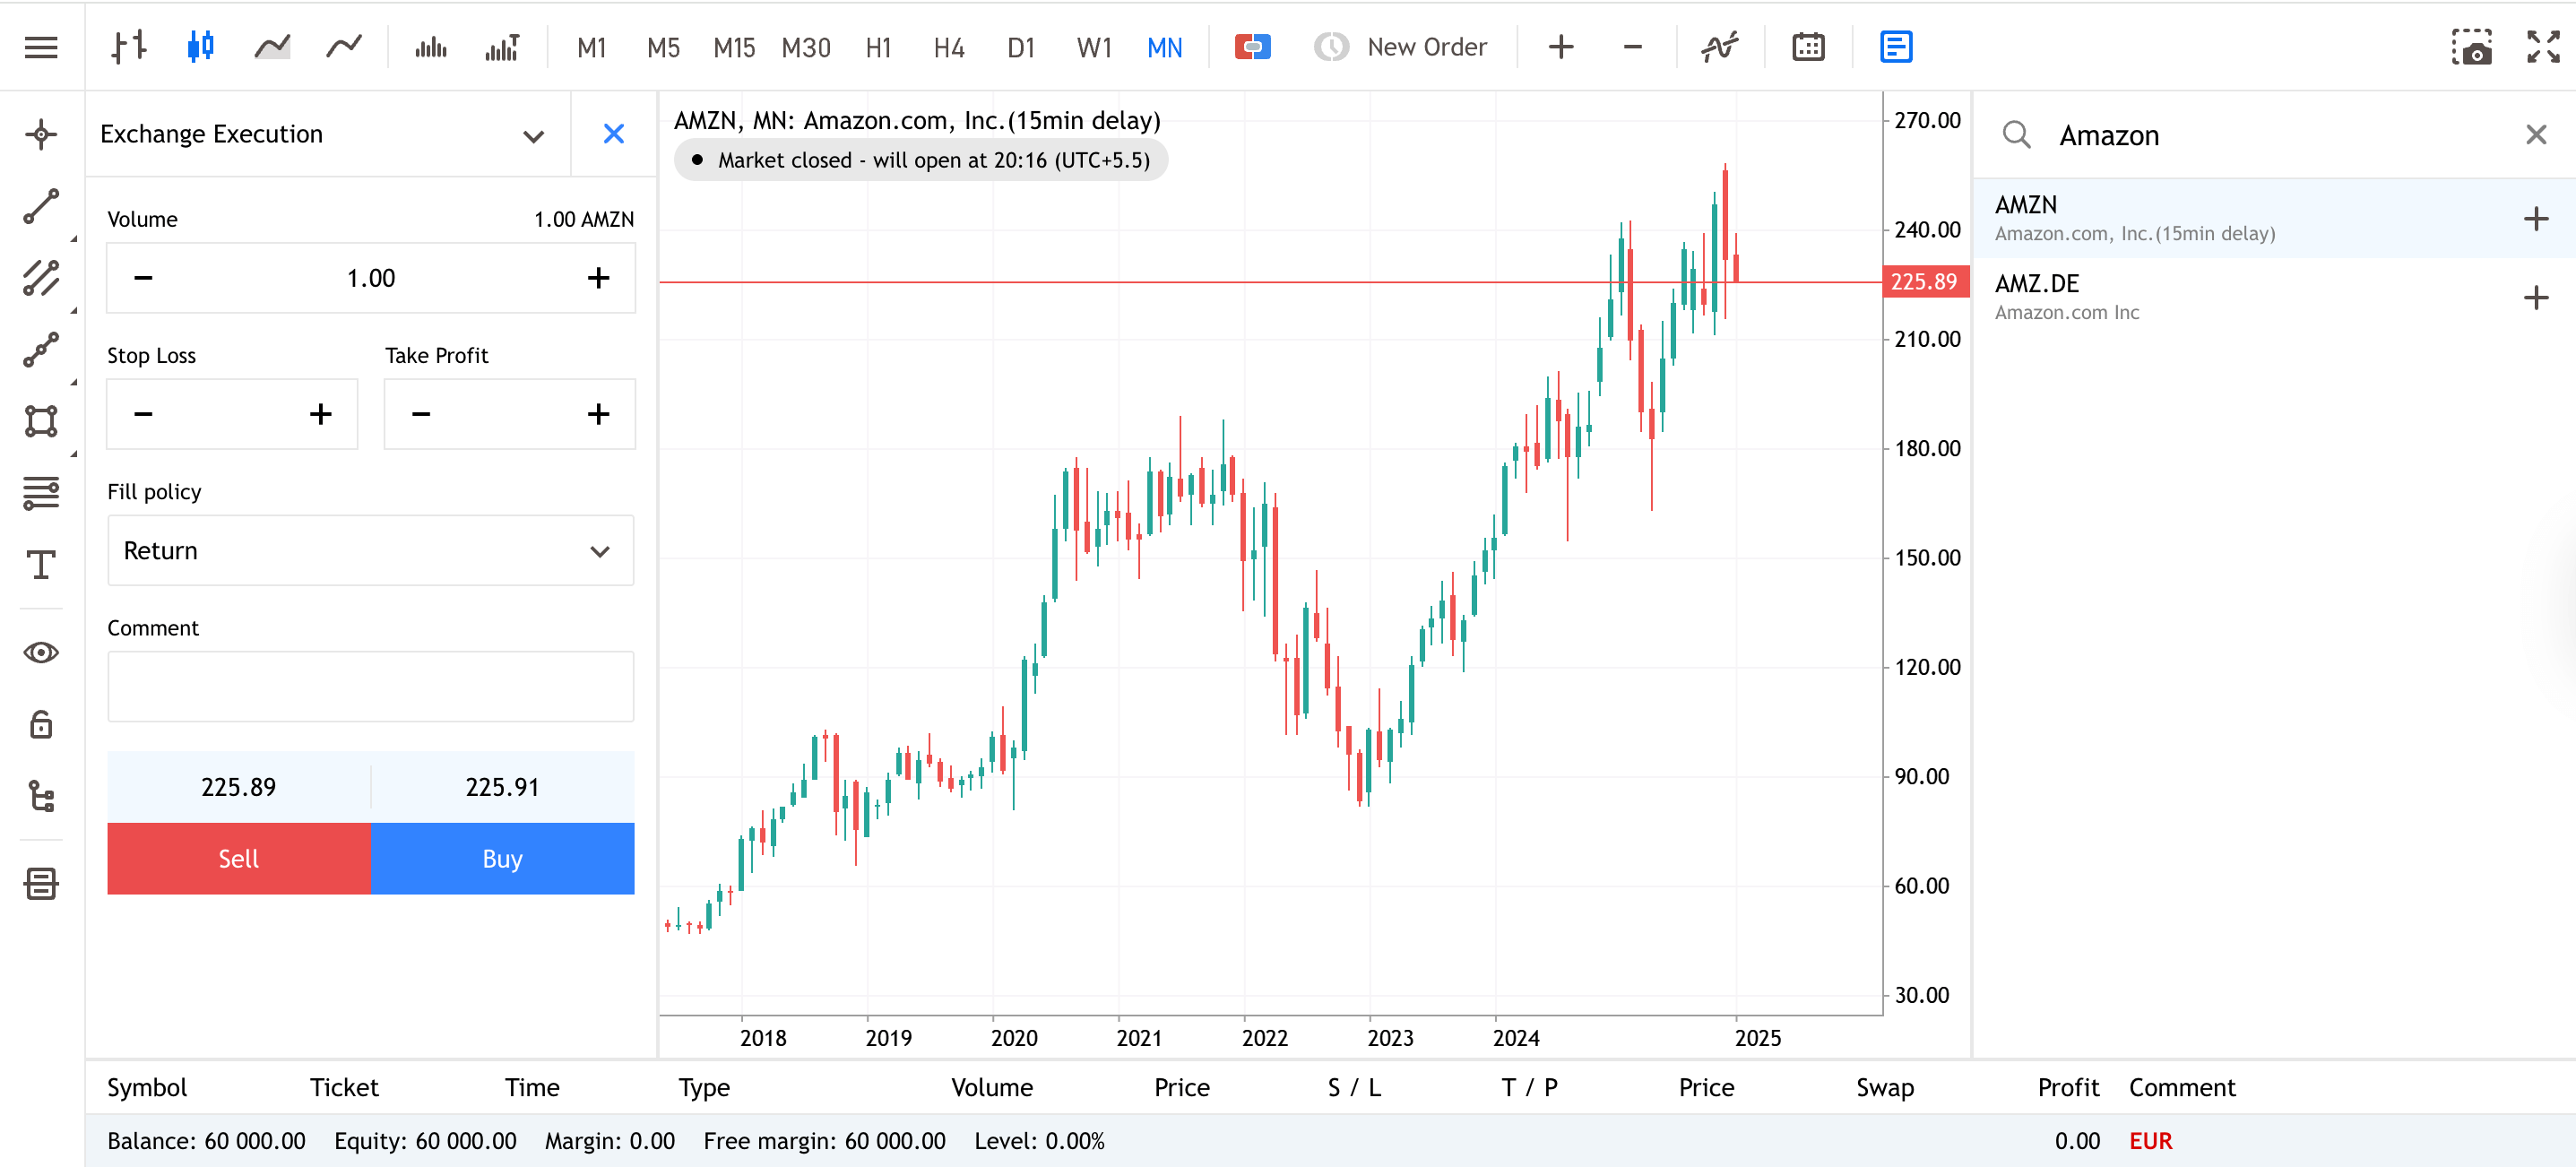Toggle fullscreen chart view
Image resolution: width=2576 pixels, height=1167 pixels.
click(2541, 47)
